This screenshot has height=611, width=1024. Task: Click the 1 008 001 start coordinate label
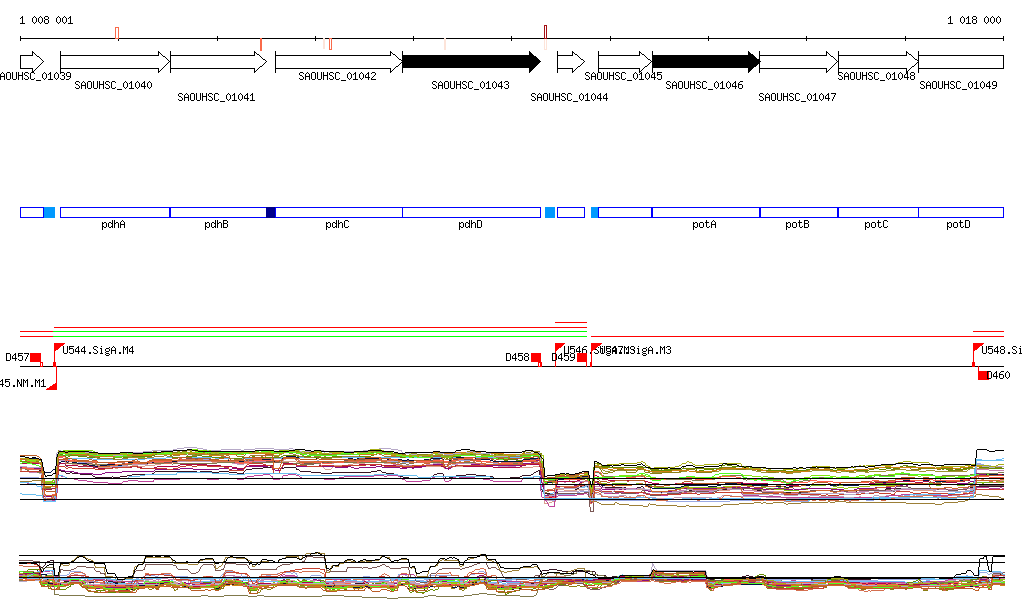pos(46,20)
